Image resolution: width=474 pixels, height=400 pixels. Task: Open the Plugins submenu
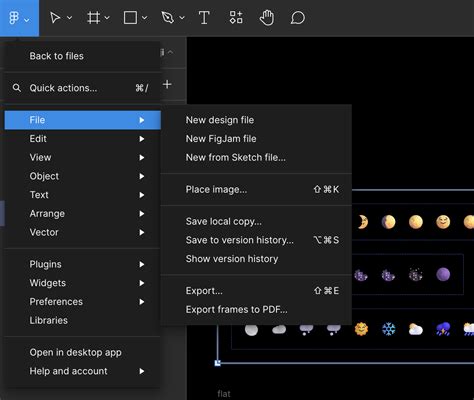82,264
